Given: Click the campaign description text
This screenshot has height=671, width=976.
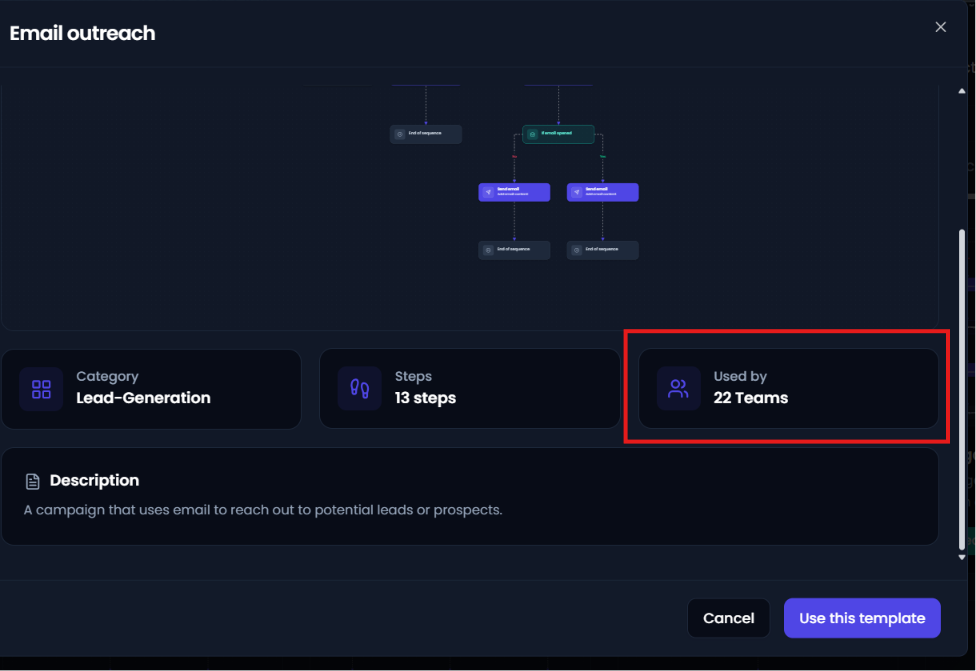Looking at the screenshot, I should coord(263,510).
